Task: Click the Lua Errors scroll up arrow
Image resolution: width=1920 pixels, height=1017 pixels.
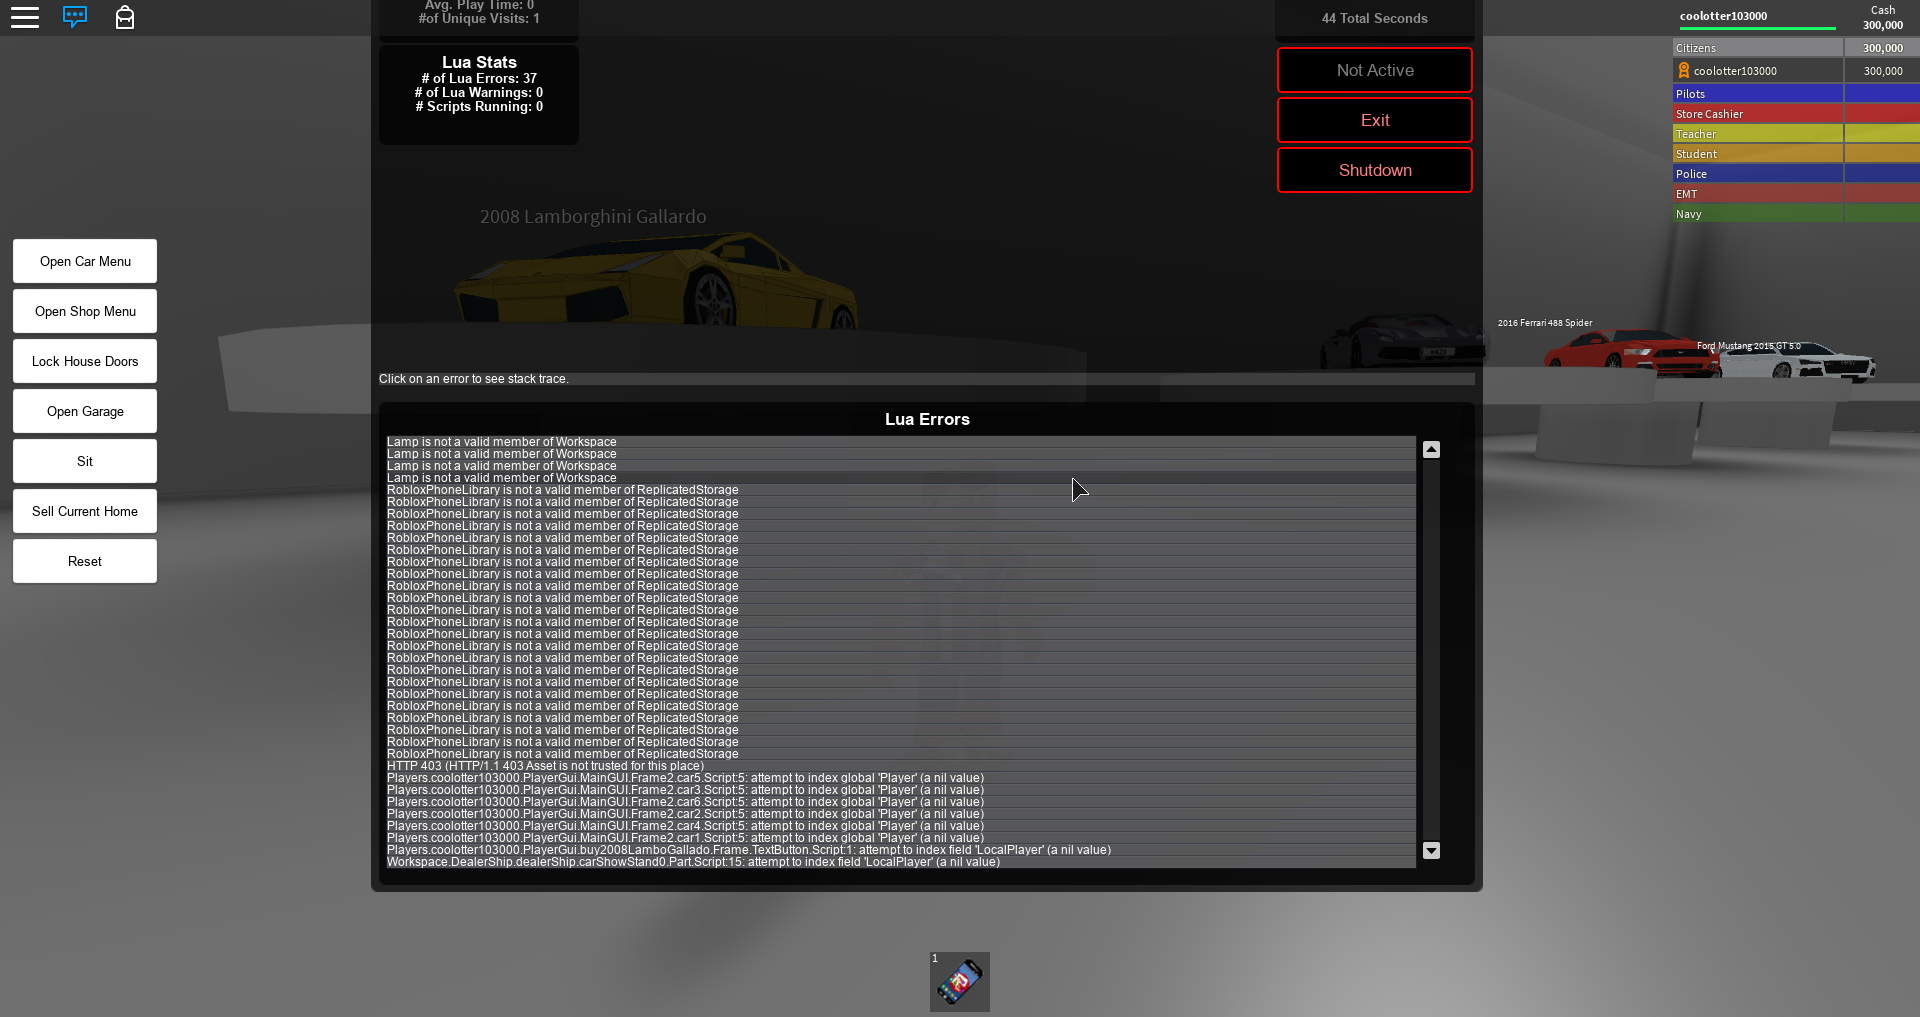Action: click(1432, 450)
